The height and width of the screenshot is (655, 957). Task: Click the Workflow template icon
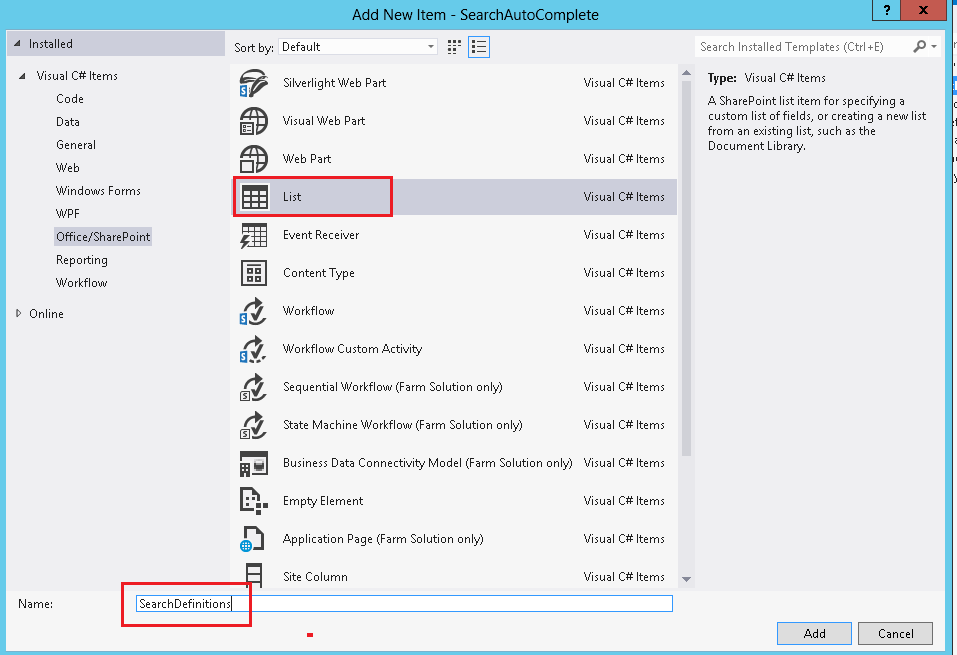click(x=253, y=311)
